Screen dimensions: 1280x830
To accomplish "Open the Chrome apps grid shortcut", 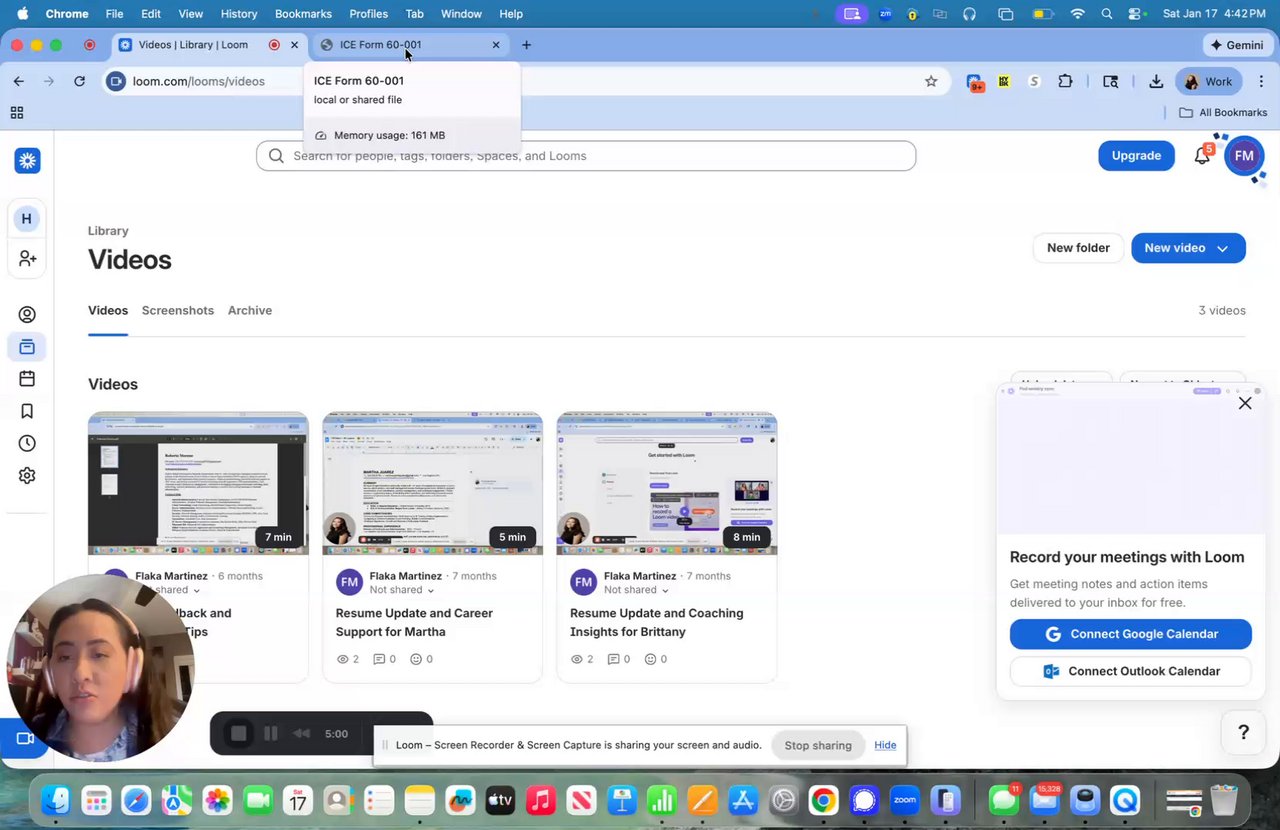I will tap(17, 113).
